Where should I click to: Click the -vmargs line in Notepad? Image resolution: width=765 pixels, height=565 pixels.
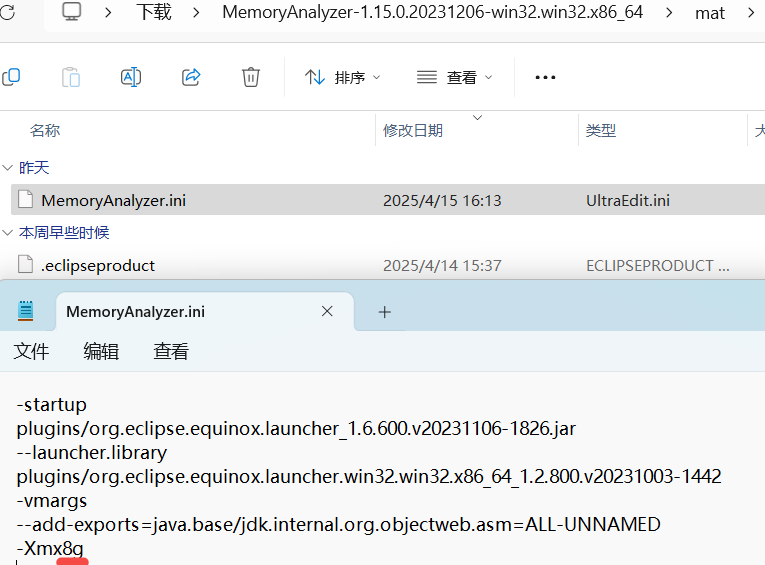coord(52,501)
